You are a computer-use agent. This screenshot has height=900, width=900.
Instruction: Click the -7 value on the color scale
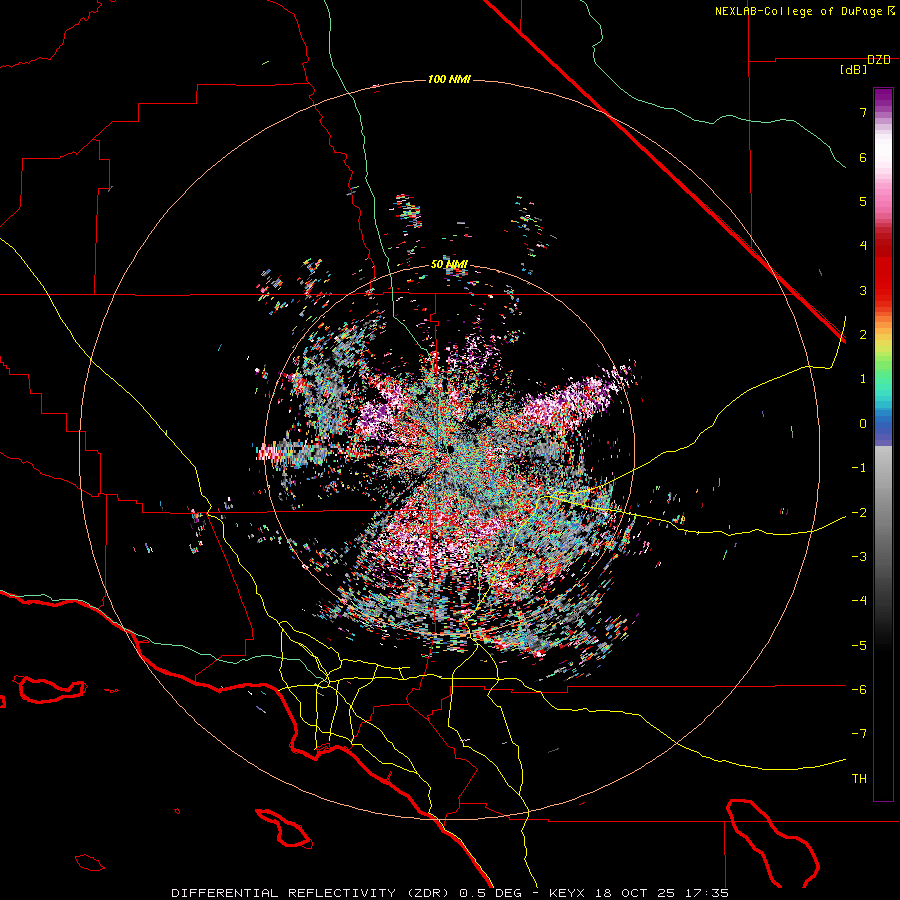(859, 734)
